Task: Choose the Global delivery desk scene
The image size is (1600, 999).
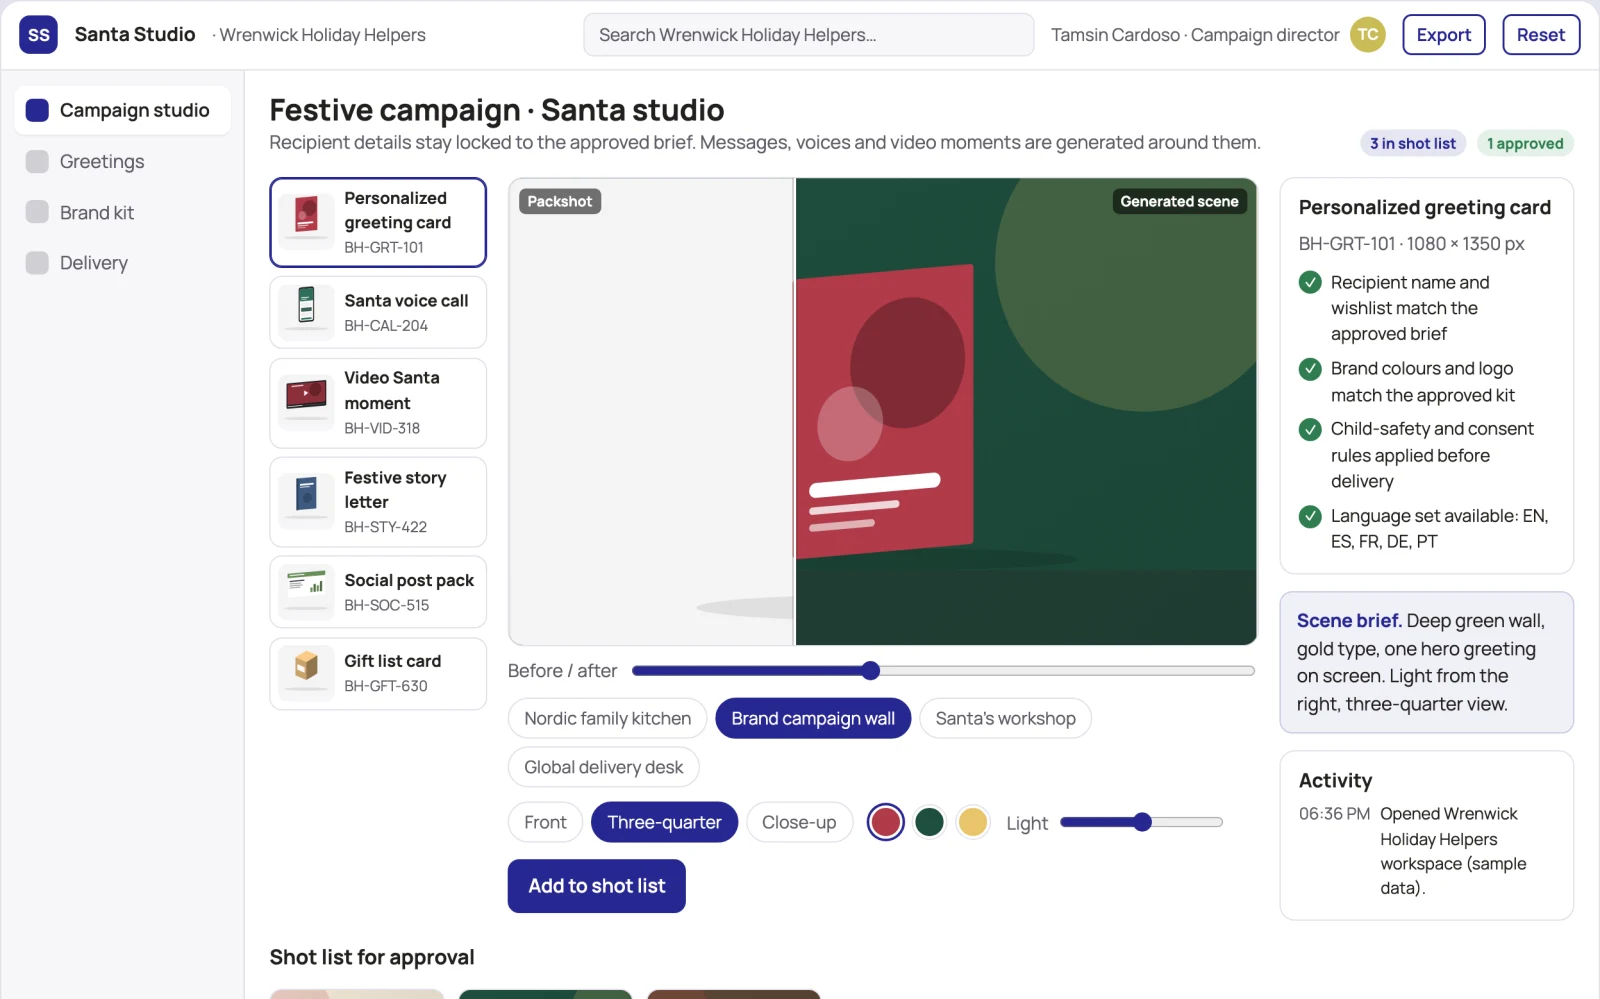Action: pyautogui.click(x=604, y=767)
